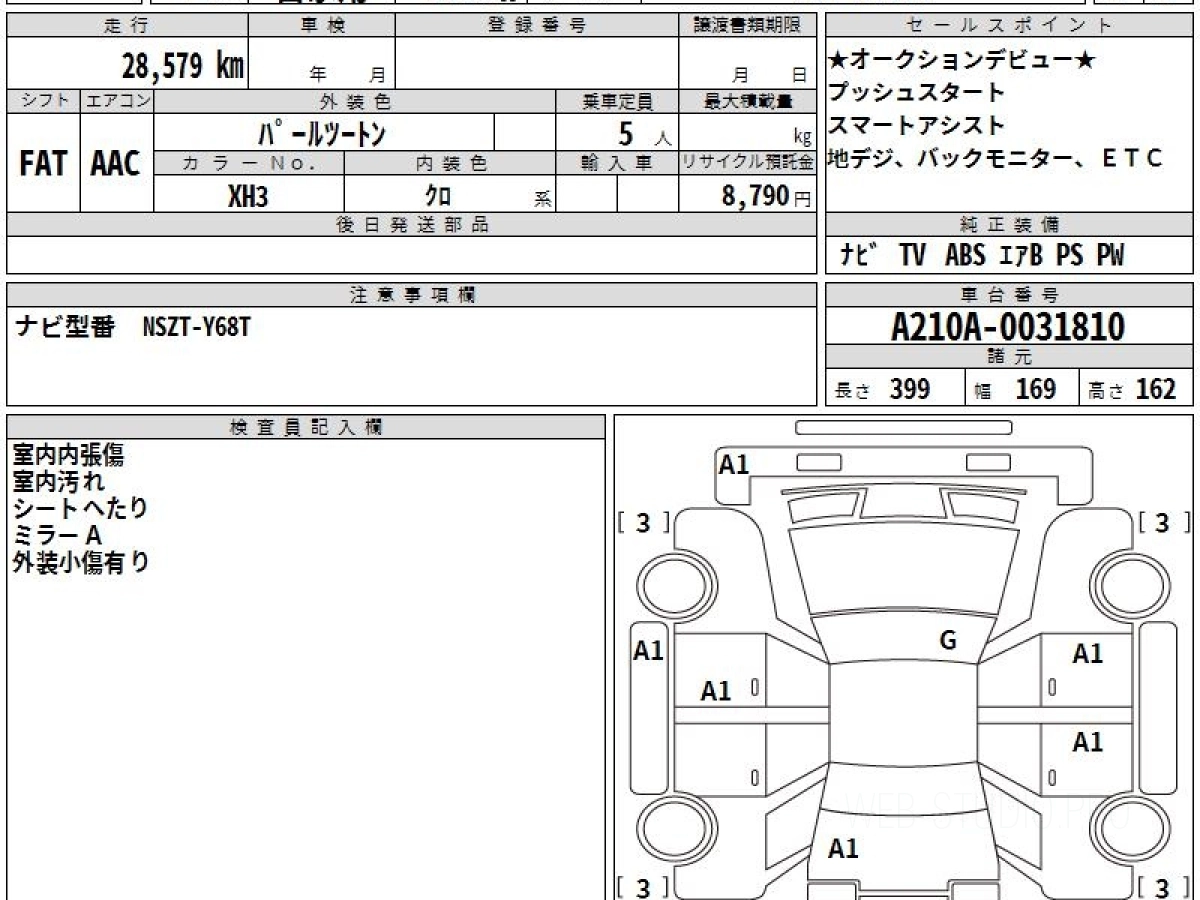
Task: Click the 最大積載量 header
Action: point(747,101)
